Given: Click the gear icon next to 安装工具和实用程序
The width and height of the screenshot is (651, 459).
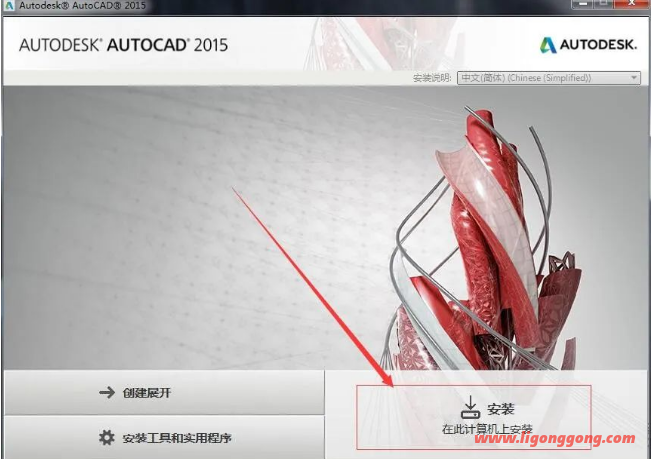Looking at the screenshot, I should [x=107, y=437].
